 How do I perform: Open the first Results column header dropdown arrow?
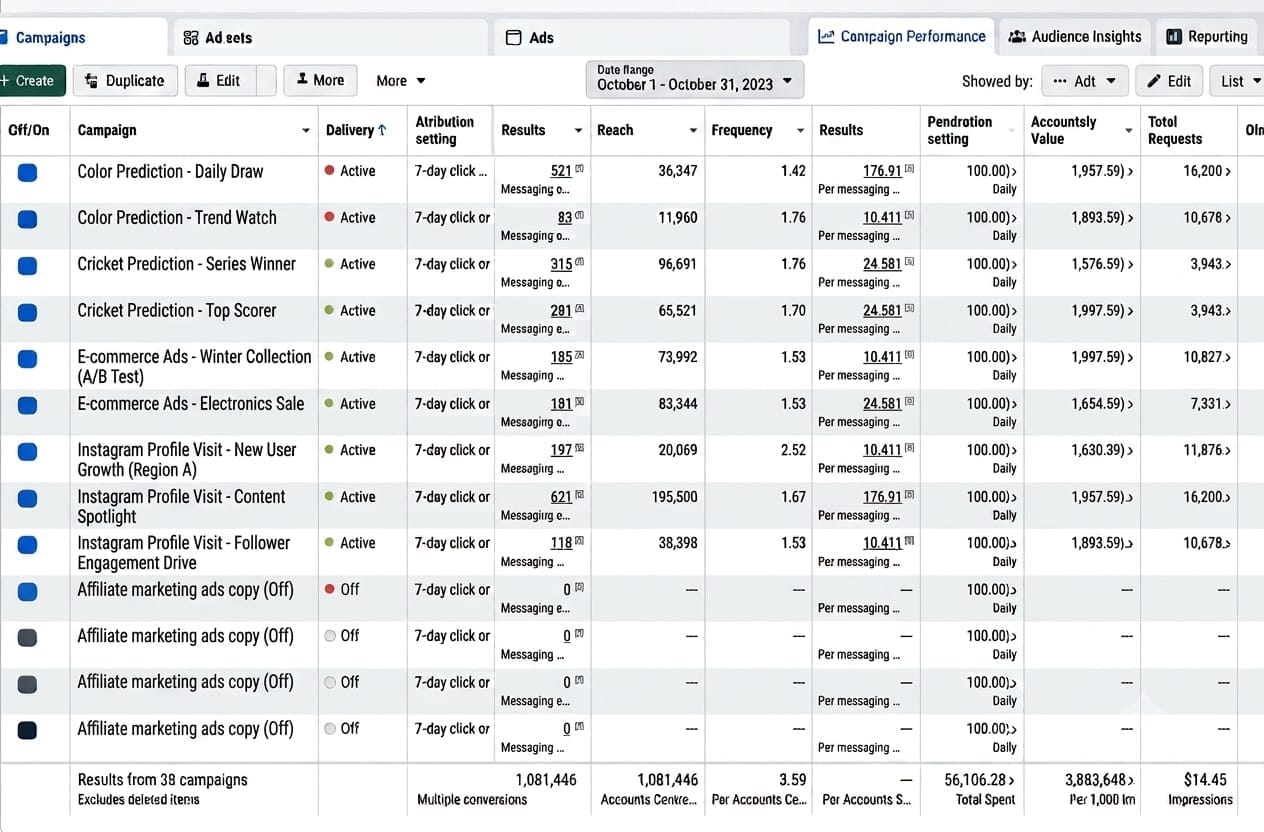pos(578,131)
